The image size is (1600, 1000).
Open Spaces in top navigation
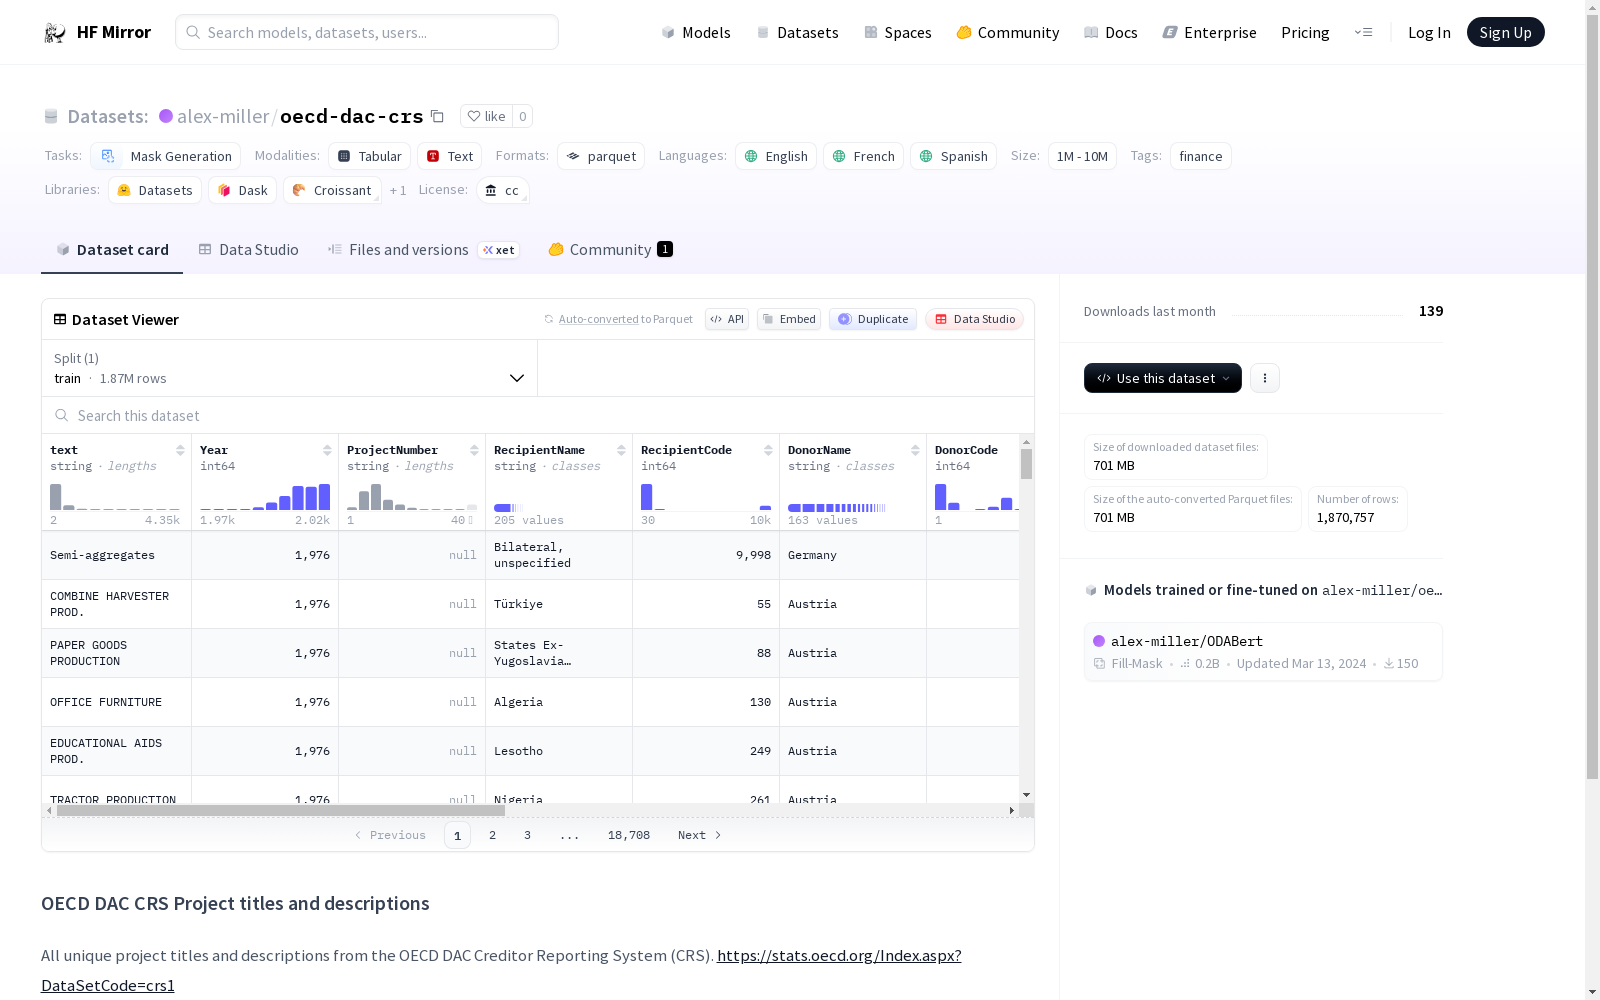(x=898, y=33)
